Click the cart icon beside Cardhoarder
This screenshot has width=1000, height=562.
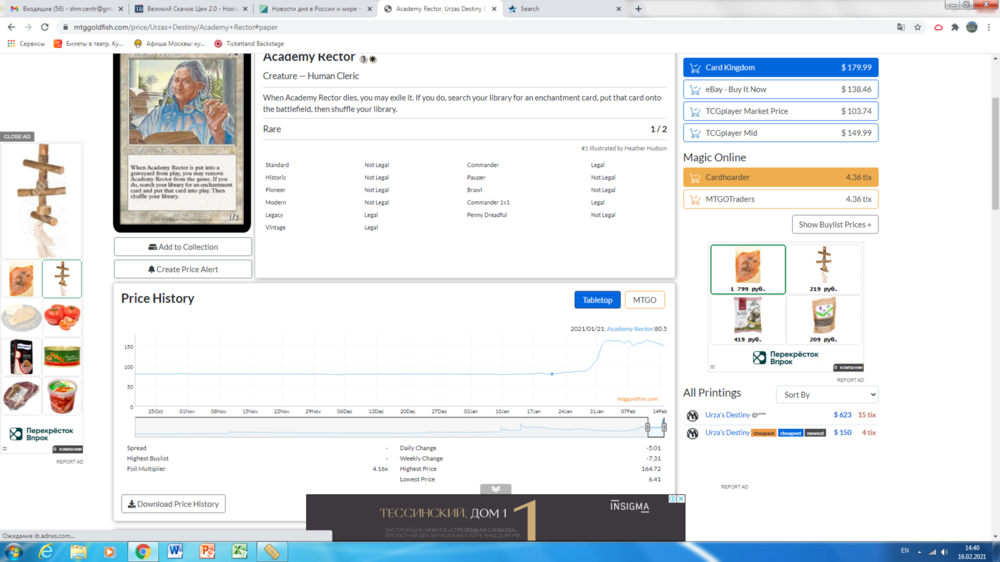click(695, 178)
